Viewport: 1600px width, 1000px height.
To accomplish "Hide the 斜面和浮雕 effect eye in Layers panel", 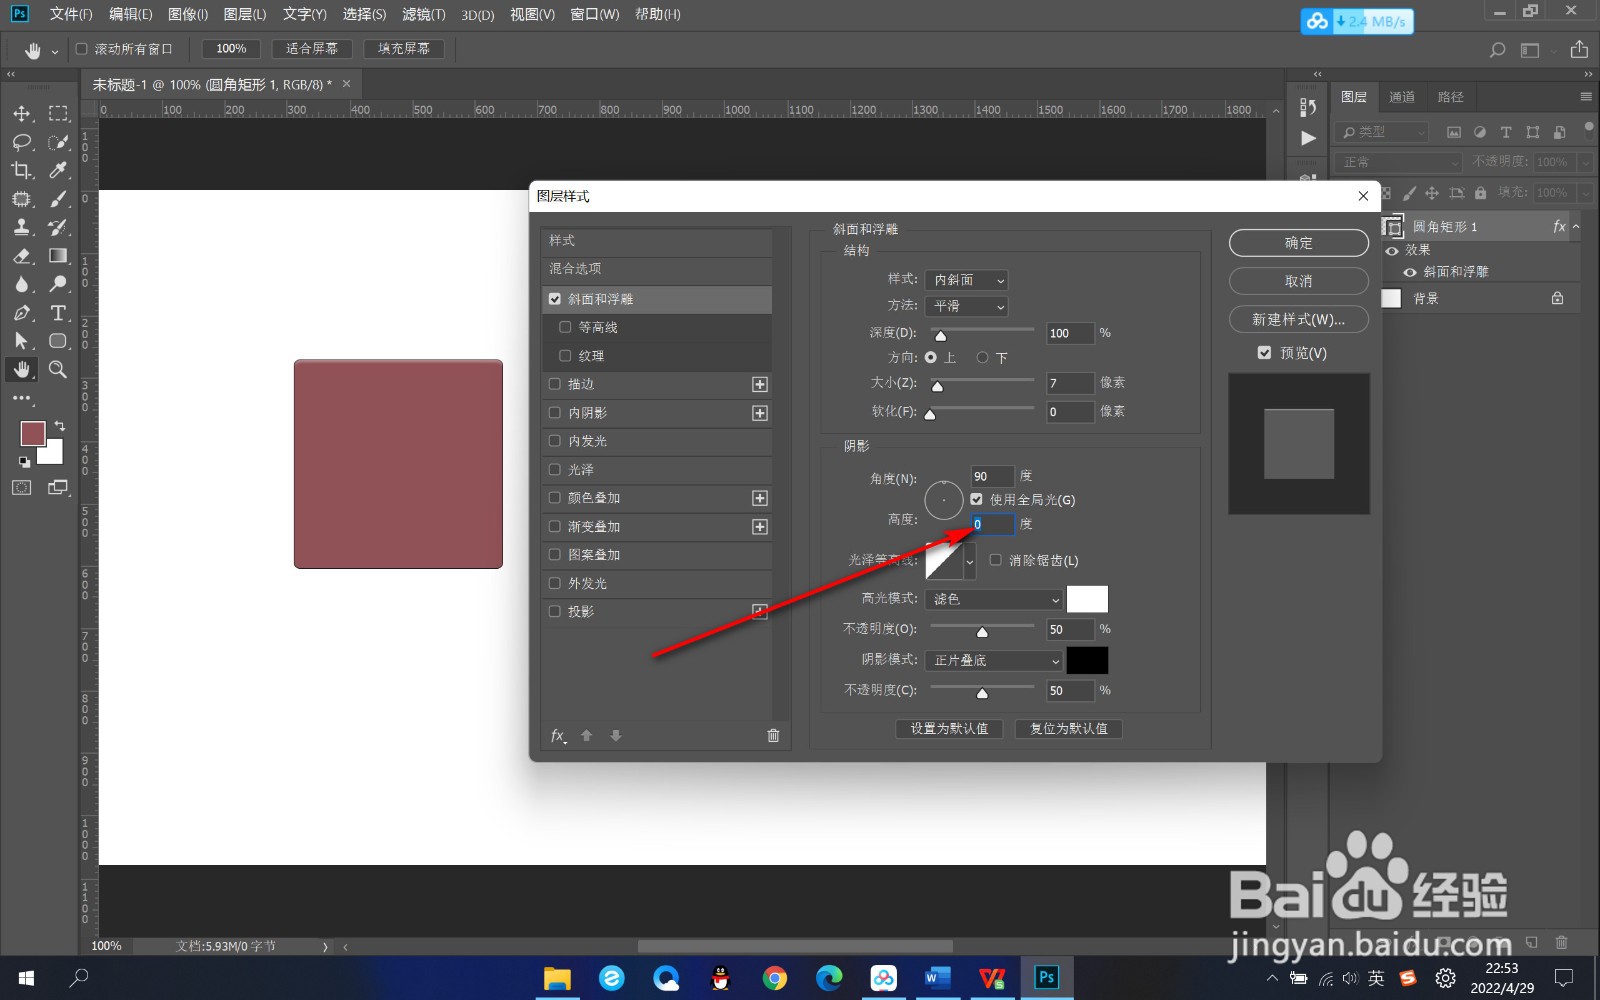I will (x=1410, y=272).
